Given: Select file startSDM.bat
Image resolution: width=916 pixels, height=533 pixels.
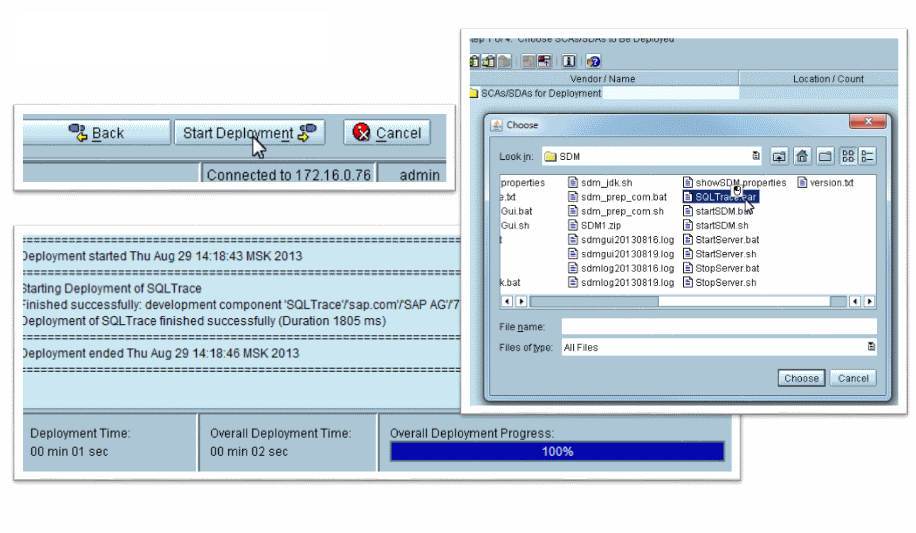Looking at the screenshot, I should pos(718,211).
